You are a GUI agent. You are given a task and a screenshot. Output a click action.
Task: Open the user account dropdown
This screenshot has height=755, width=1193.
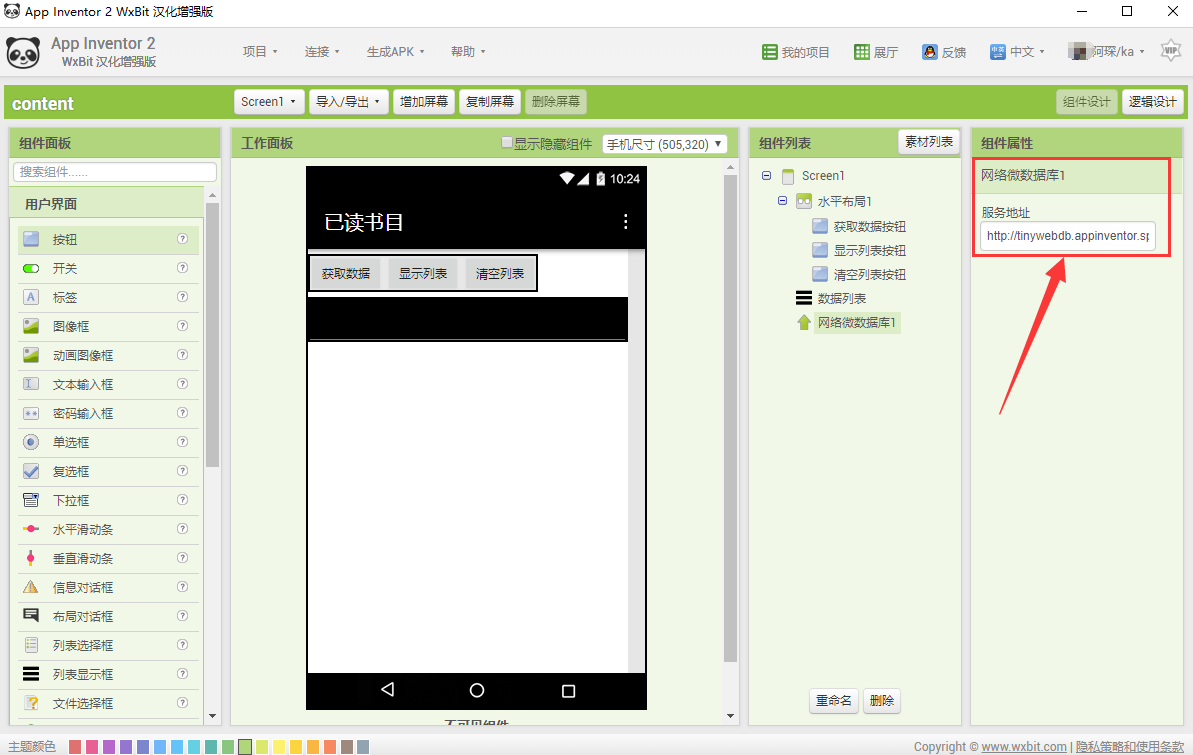(1107, 52)
